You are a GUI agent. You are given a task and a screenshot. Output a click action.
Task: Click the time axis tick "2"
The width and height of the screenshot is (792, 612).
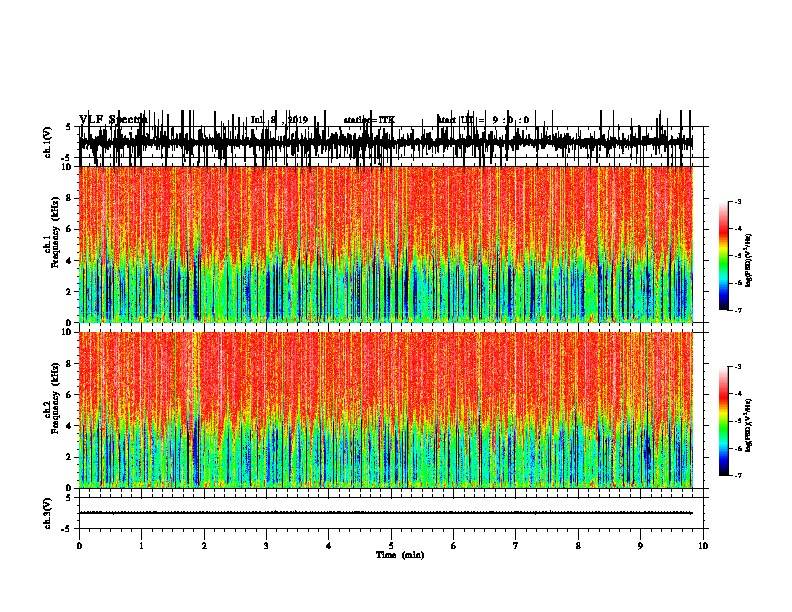pyautogui.click(x=204, y=546)
